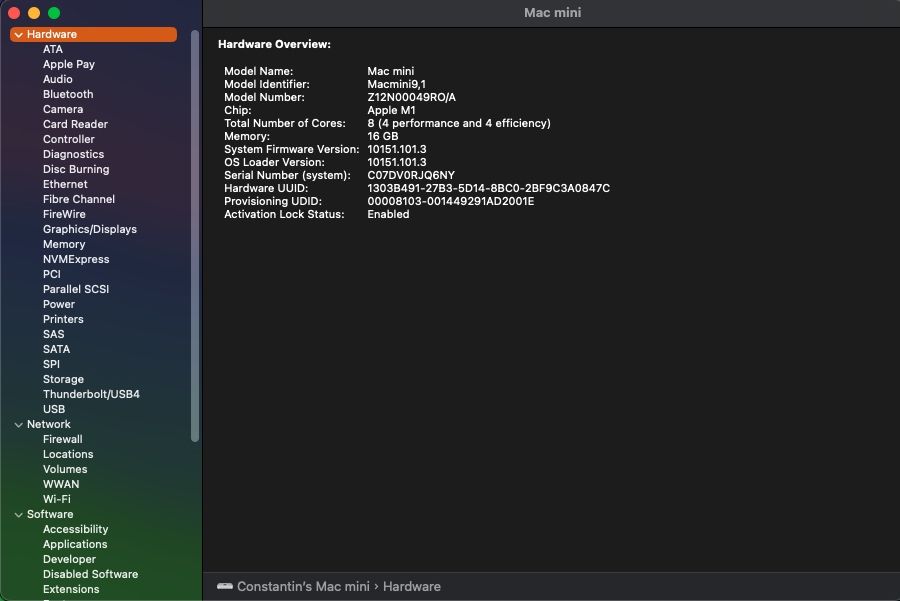
Task: Select Locations under Network
Action: click(68, 453)
